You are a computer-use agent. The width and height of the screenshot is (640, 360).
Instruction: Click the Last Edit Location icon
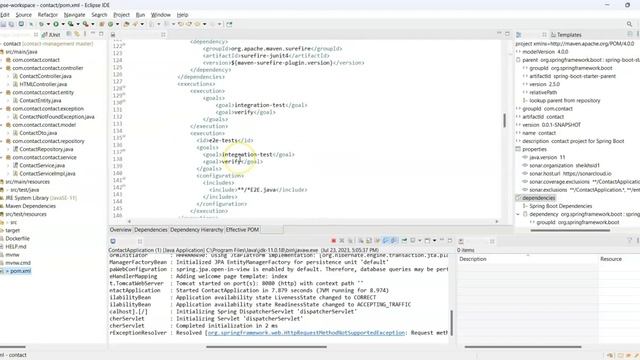click(180, 24)
